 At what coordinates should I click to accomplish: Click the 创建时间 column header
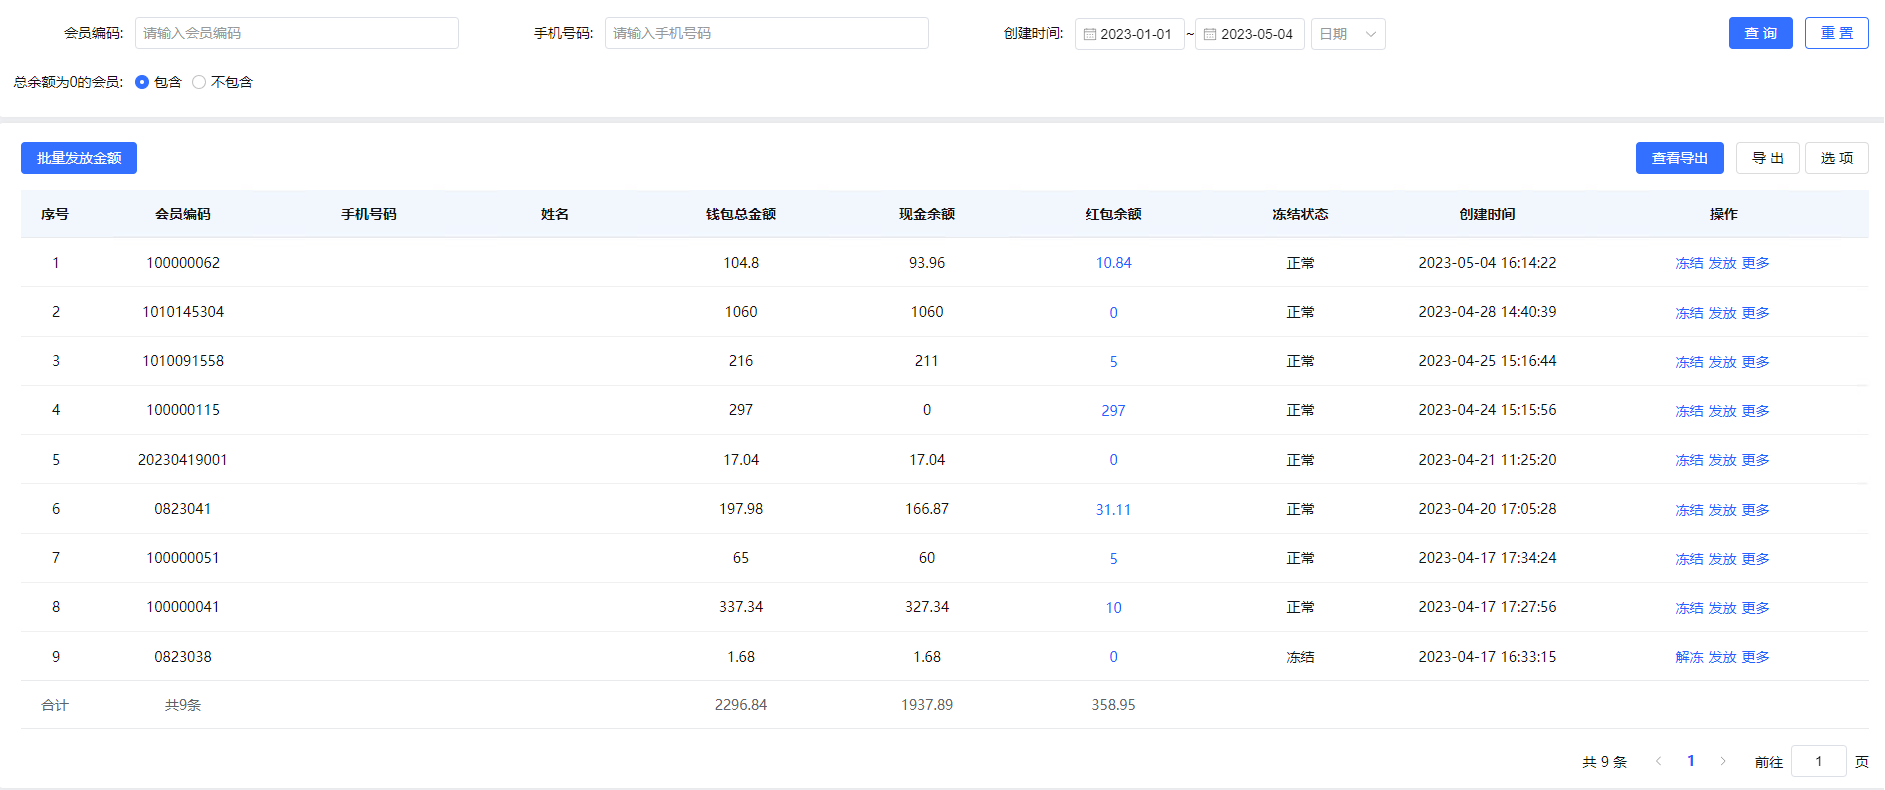pos(1487,214)
